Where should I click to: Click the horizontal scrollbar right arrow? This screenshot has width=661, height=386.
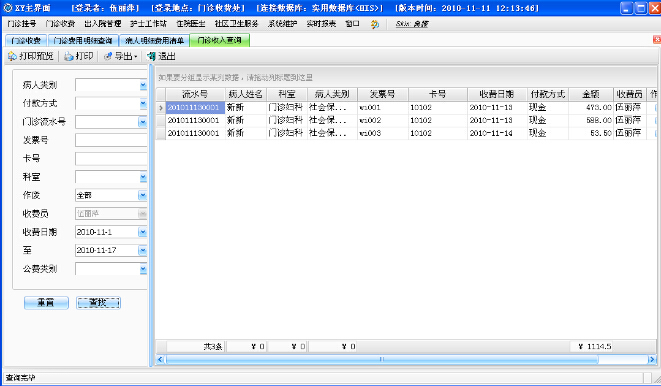(652, 359)
